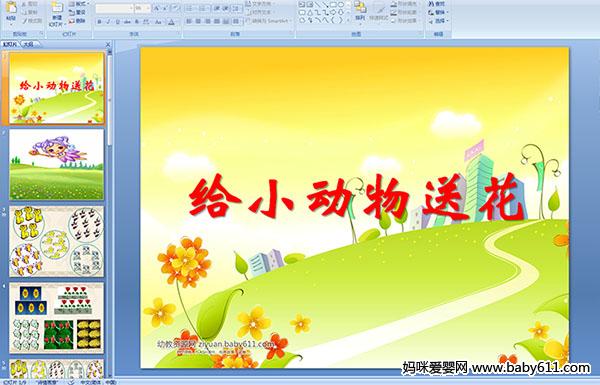Select the purple-haired fairy slide thumbnail
600x385 pixels.
(56, 164)
